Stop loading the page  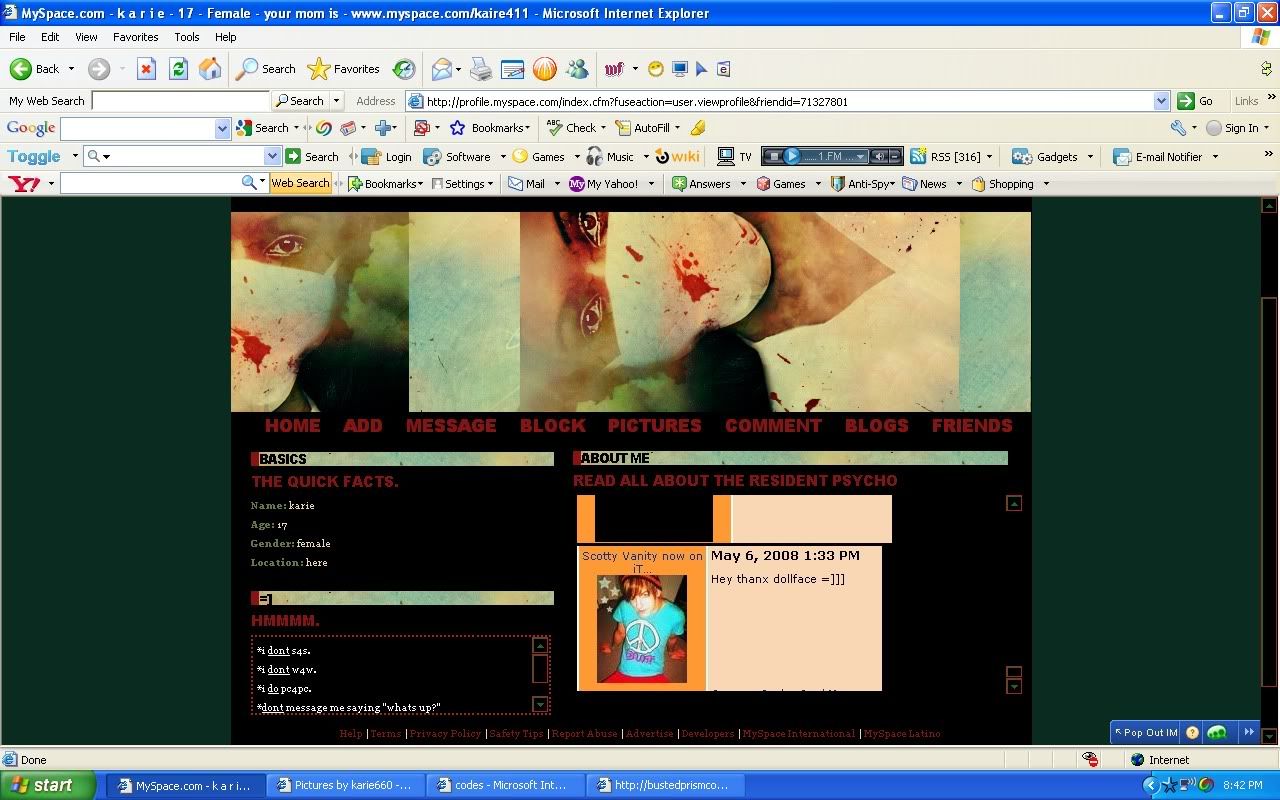pos(146,69)
